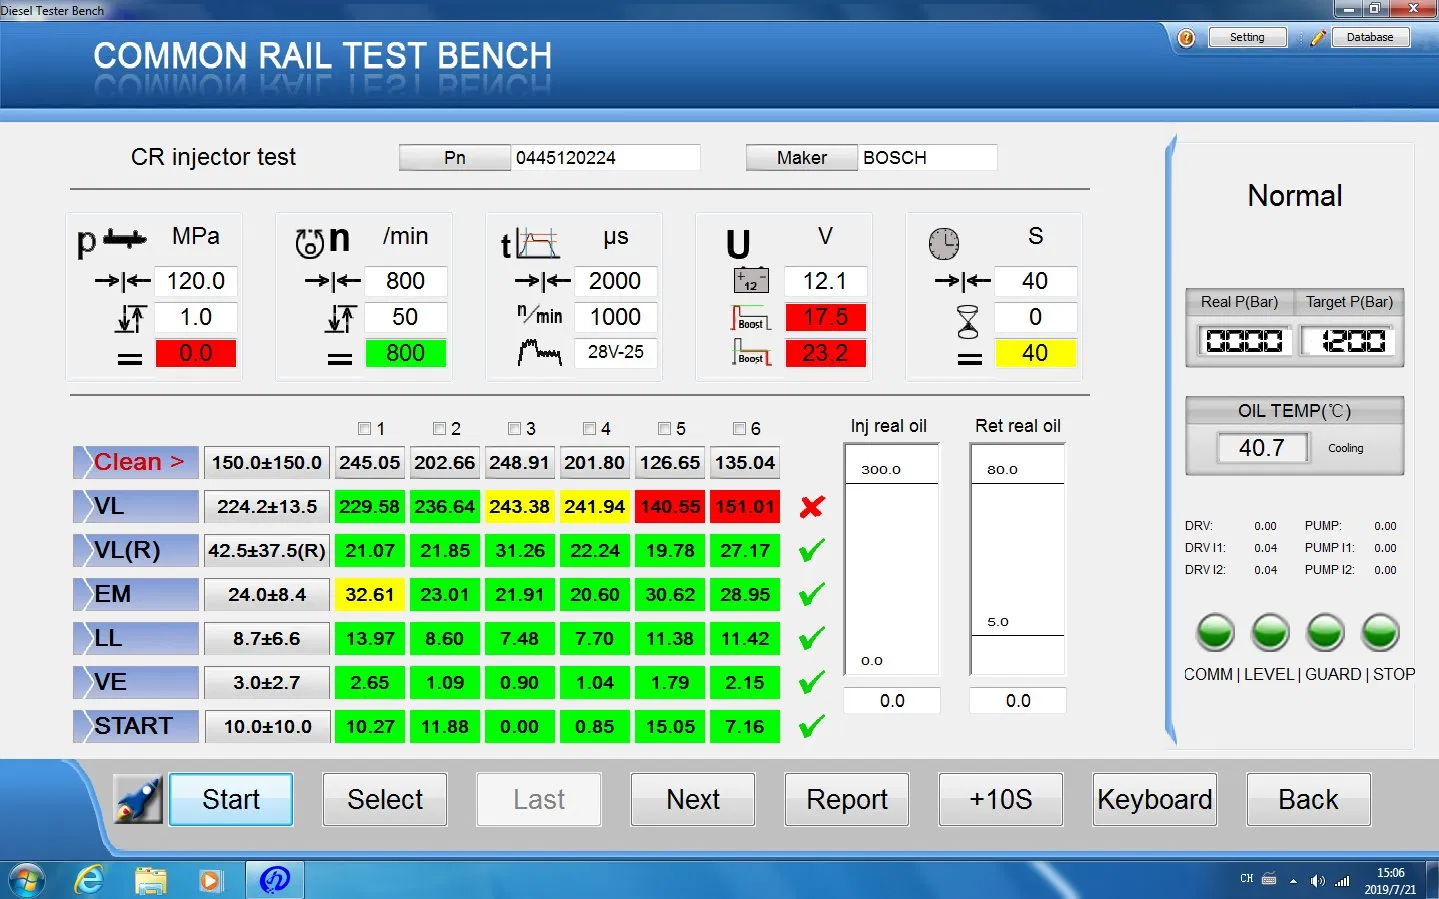Go Back to previous screen

(x=1309, y=799)
